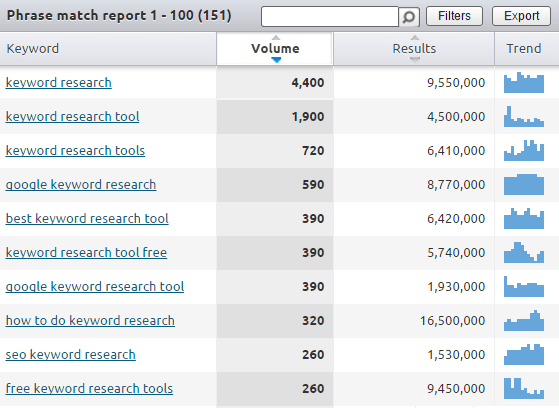Screen dimensions: 559x408
Task: View trend chart for 'google keyword research'
Action: pyautogui.click(x=524, y=184)
